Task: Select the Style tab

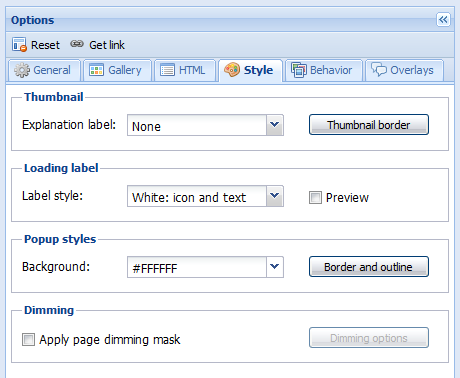Action: [251, 70]
